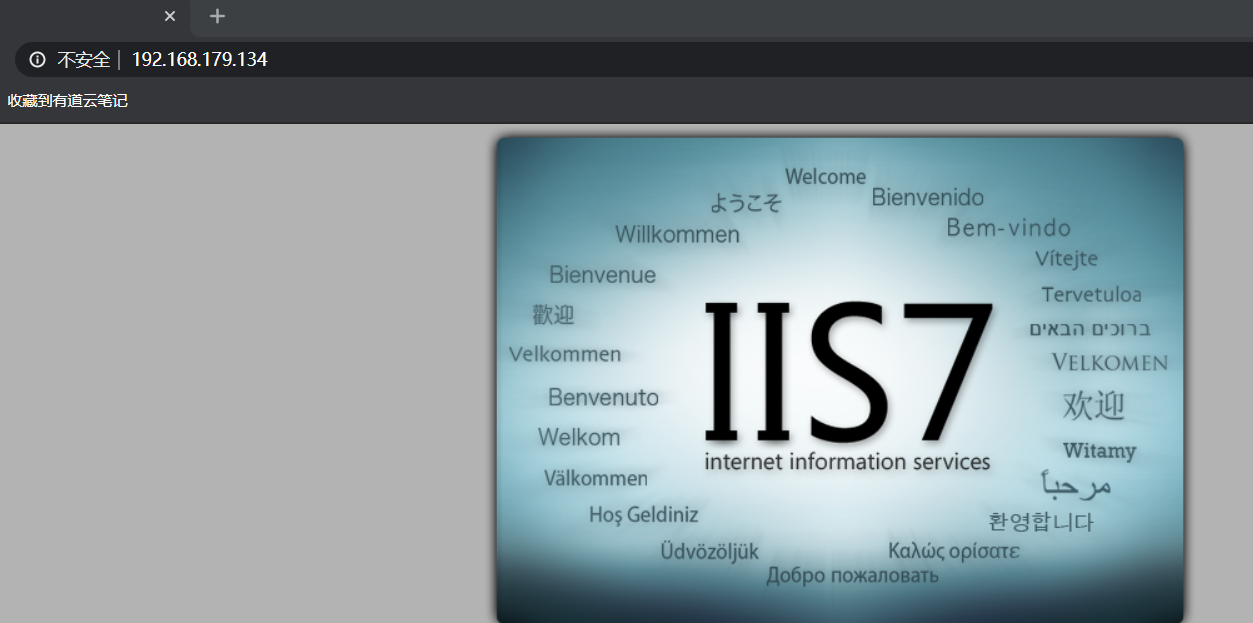Image resolution: width=1253 pixels, height=623 pixels.
Task: Open the 收藏到有道云笔记 bookmark
Action: point(68,101)
